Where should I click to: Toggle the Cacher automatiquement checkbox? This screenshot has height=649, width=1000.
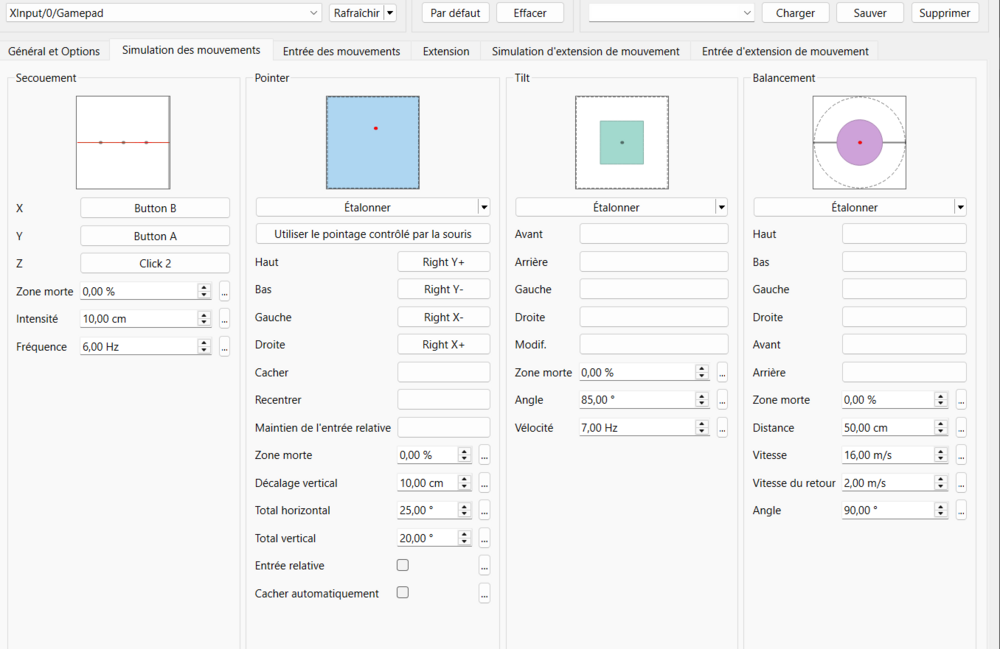click(x=403, y=592)
